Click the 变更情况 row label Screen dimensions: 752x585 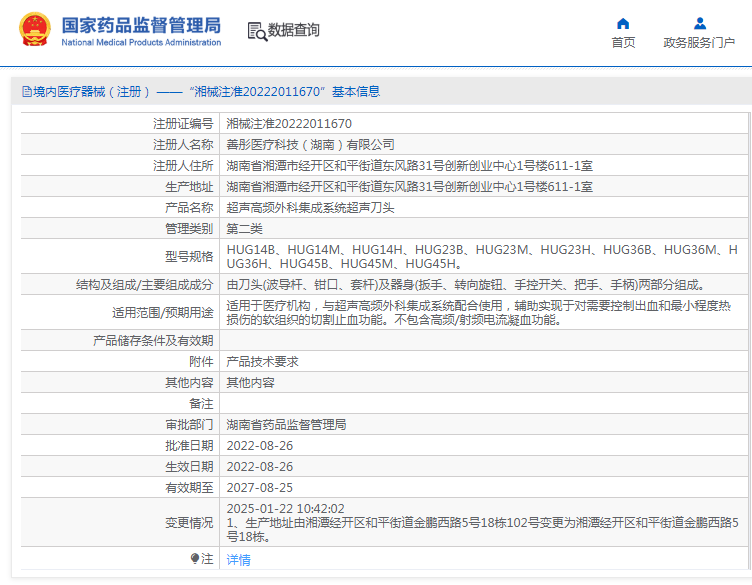(189, 522)
